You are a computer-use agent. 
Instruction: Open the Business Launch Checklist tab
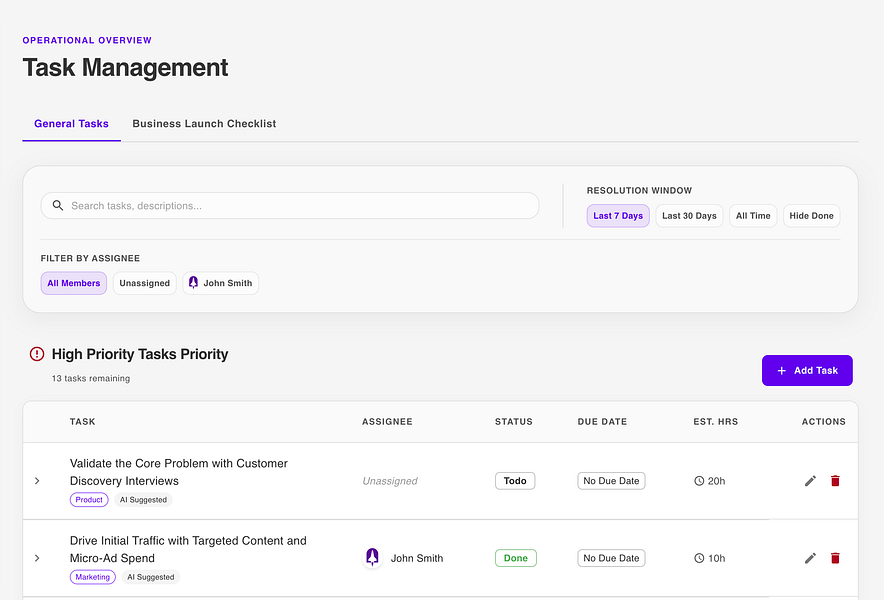[x=204, y=123]
